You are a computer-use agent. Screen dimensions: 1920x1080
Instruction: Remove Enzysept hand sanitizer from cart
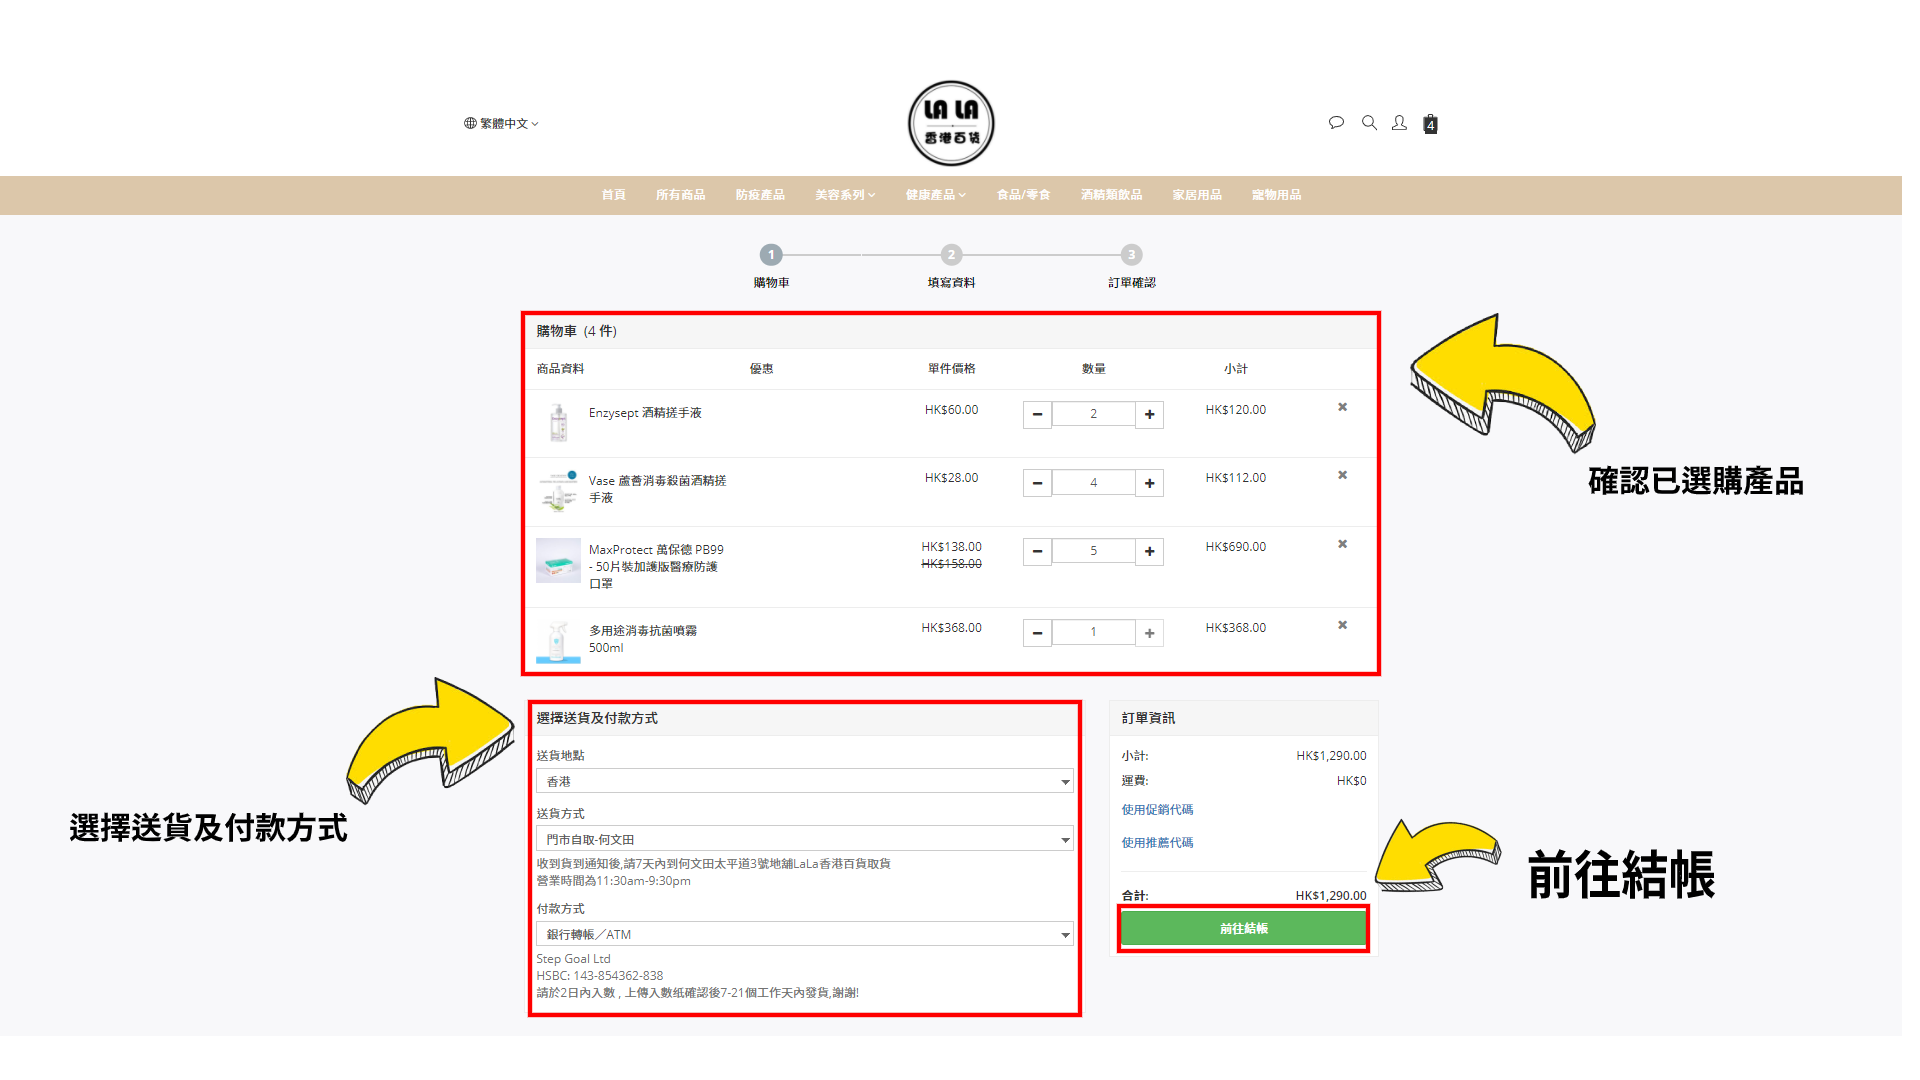pos(1343,407)
